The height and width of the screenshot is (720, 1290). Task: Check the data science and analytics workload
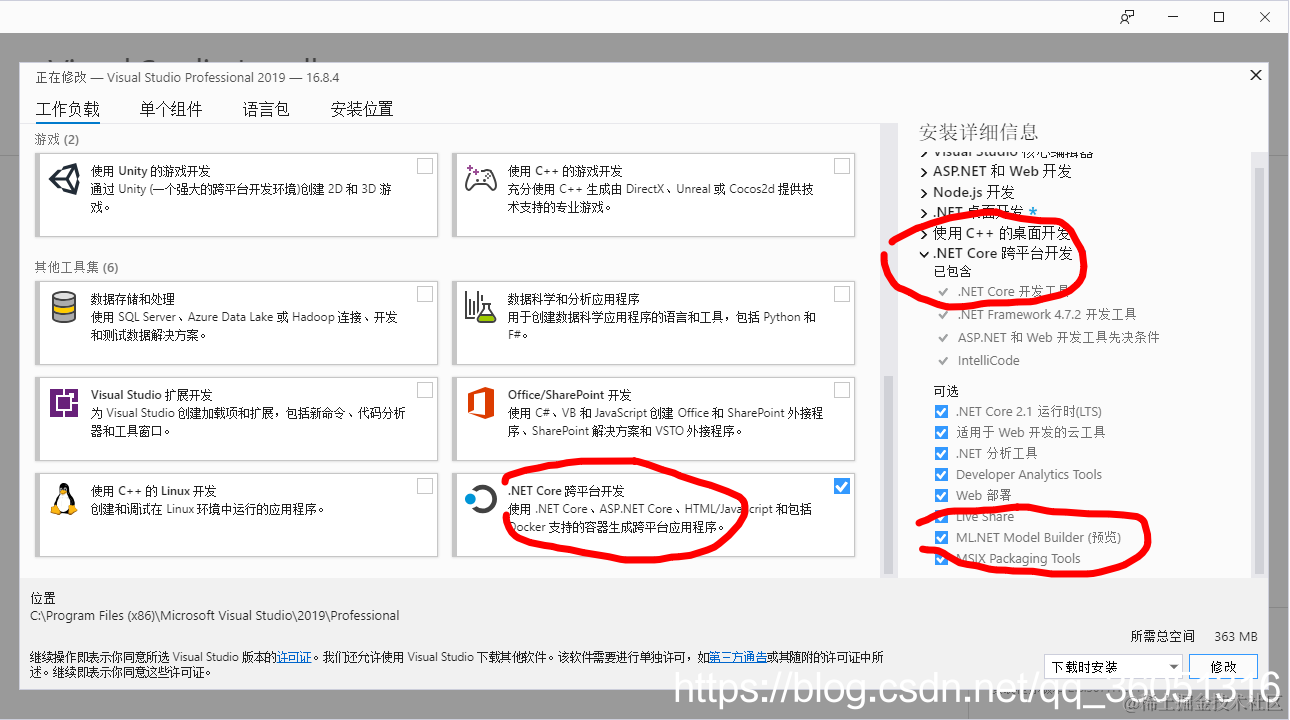842,294
